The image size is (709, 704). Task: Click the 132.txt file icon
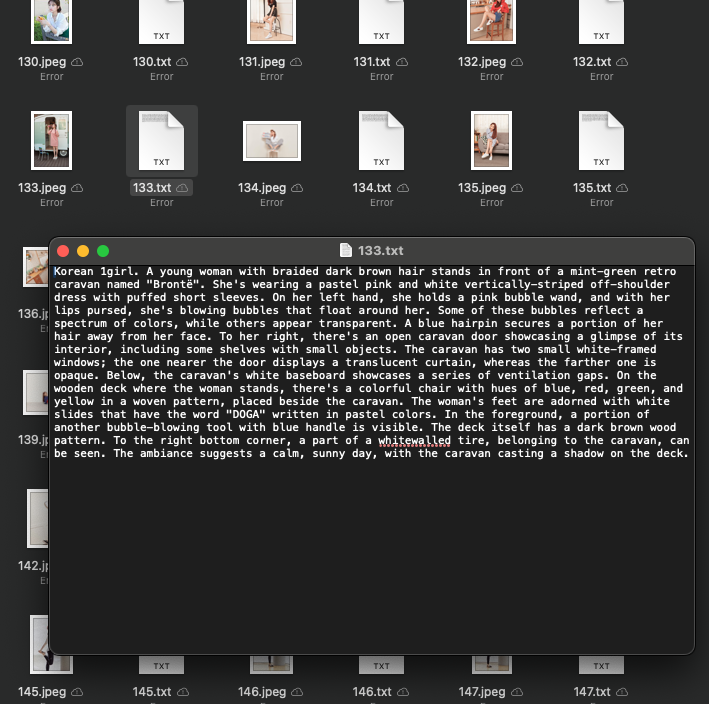click(x=601, y=22)
